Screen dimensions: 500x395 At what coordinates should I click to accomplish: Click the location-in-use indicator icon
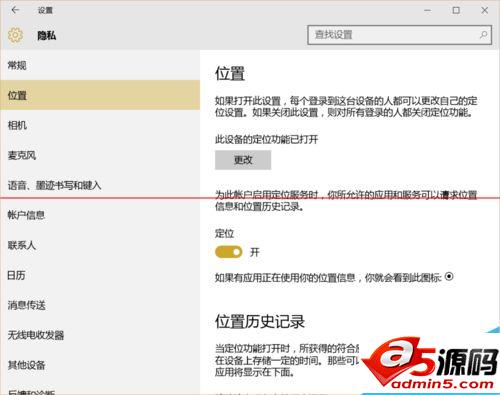(449, 276)
